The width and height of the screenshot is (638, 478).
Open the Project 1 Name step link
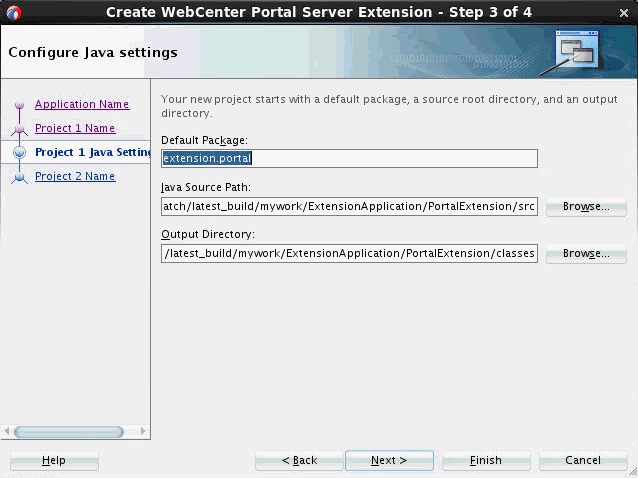[x=75, y=128]
